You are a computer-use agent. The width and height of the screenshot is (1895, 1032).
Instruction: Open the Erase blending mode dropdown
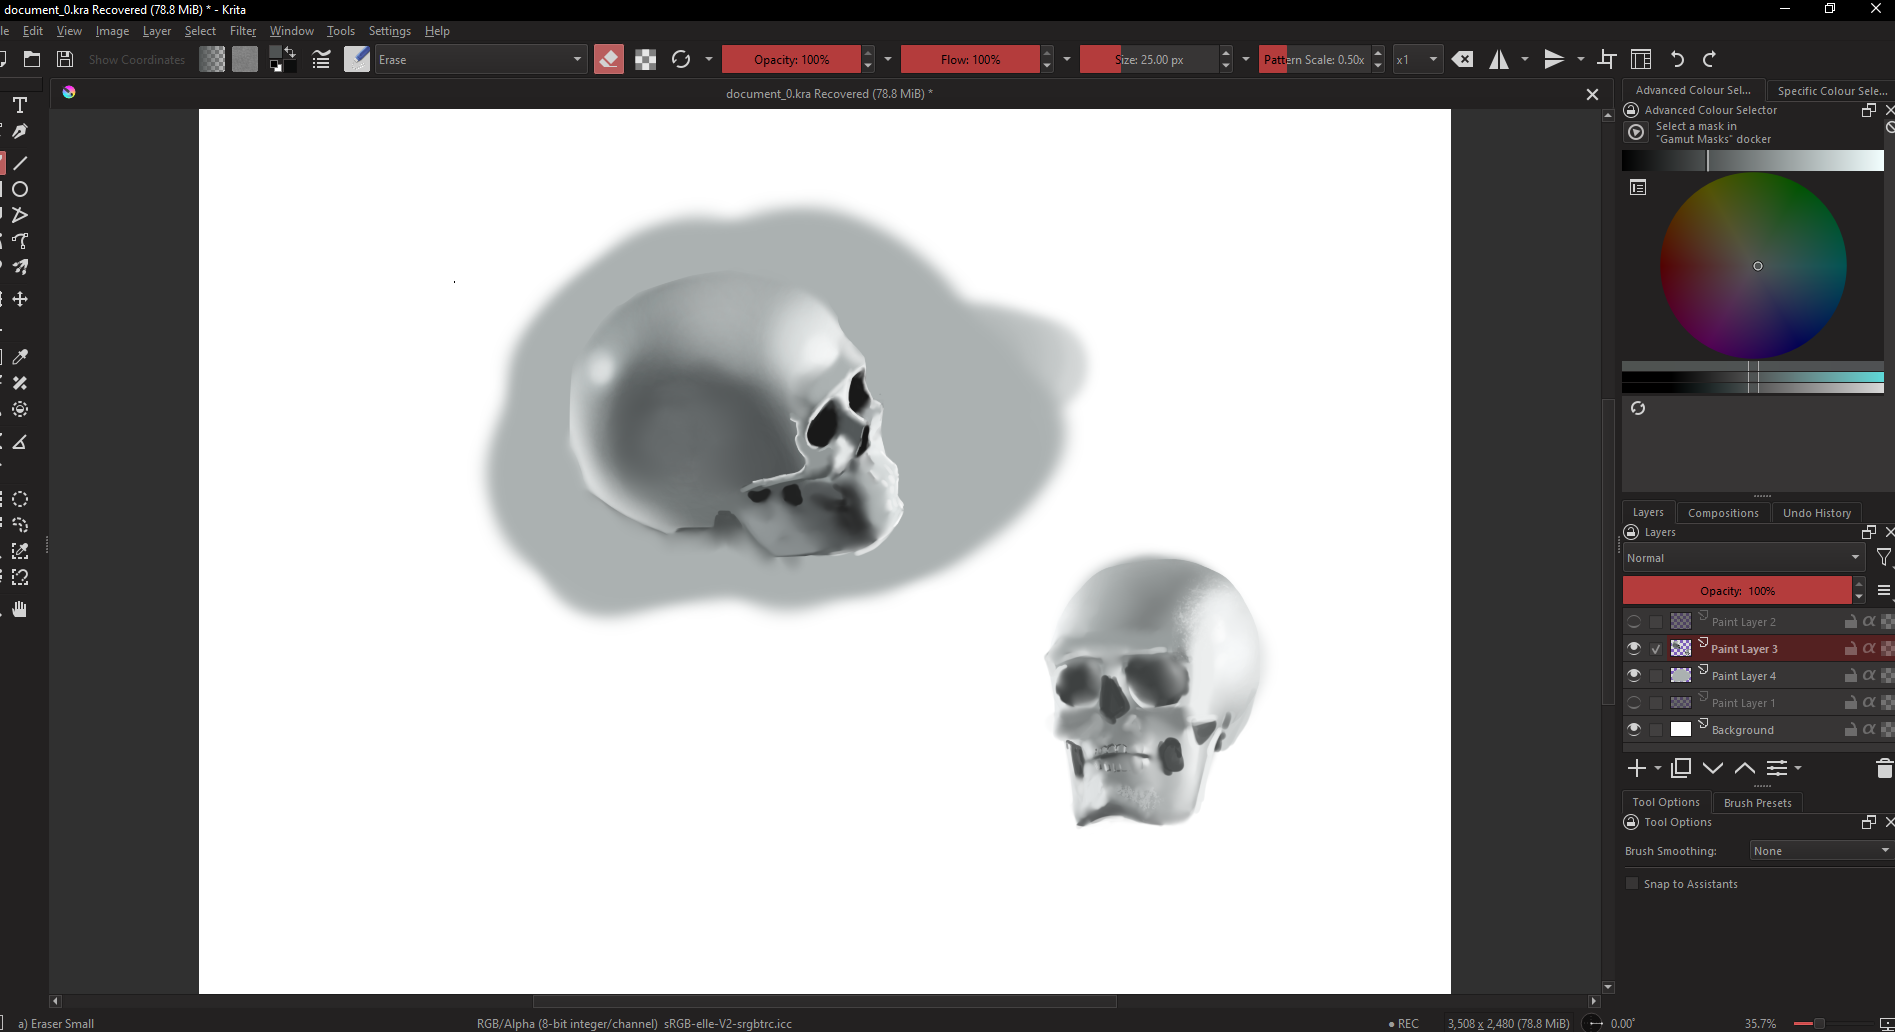tap(480, 59)
